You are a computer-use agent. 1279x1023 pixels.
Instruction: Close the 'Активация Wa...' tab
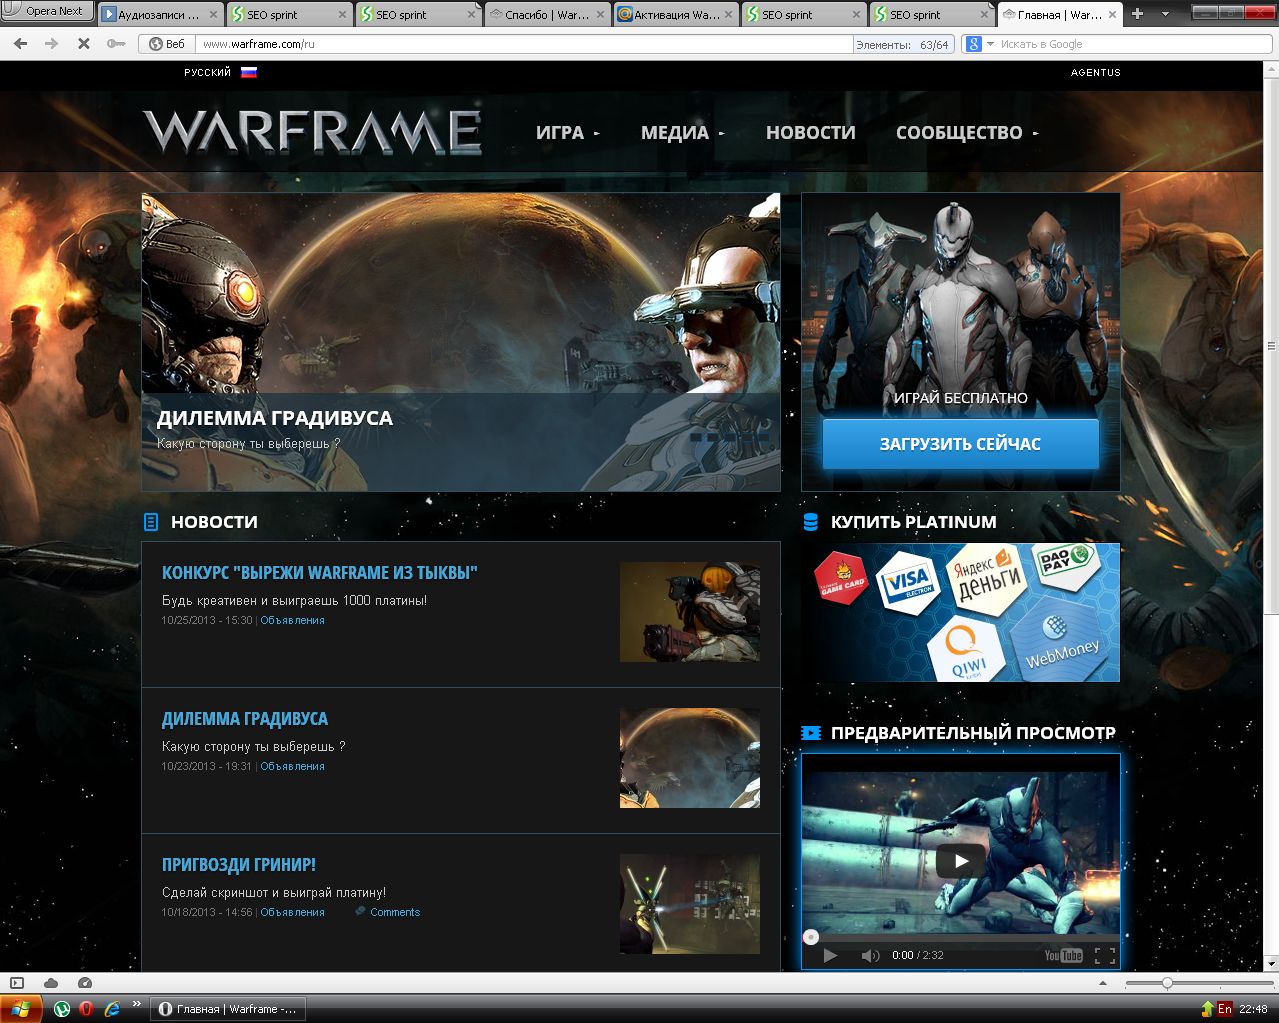point(727,15)
